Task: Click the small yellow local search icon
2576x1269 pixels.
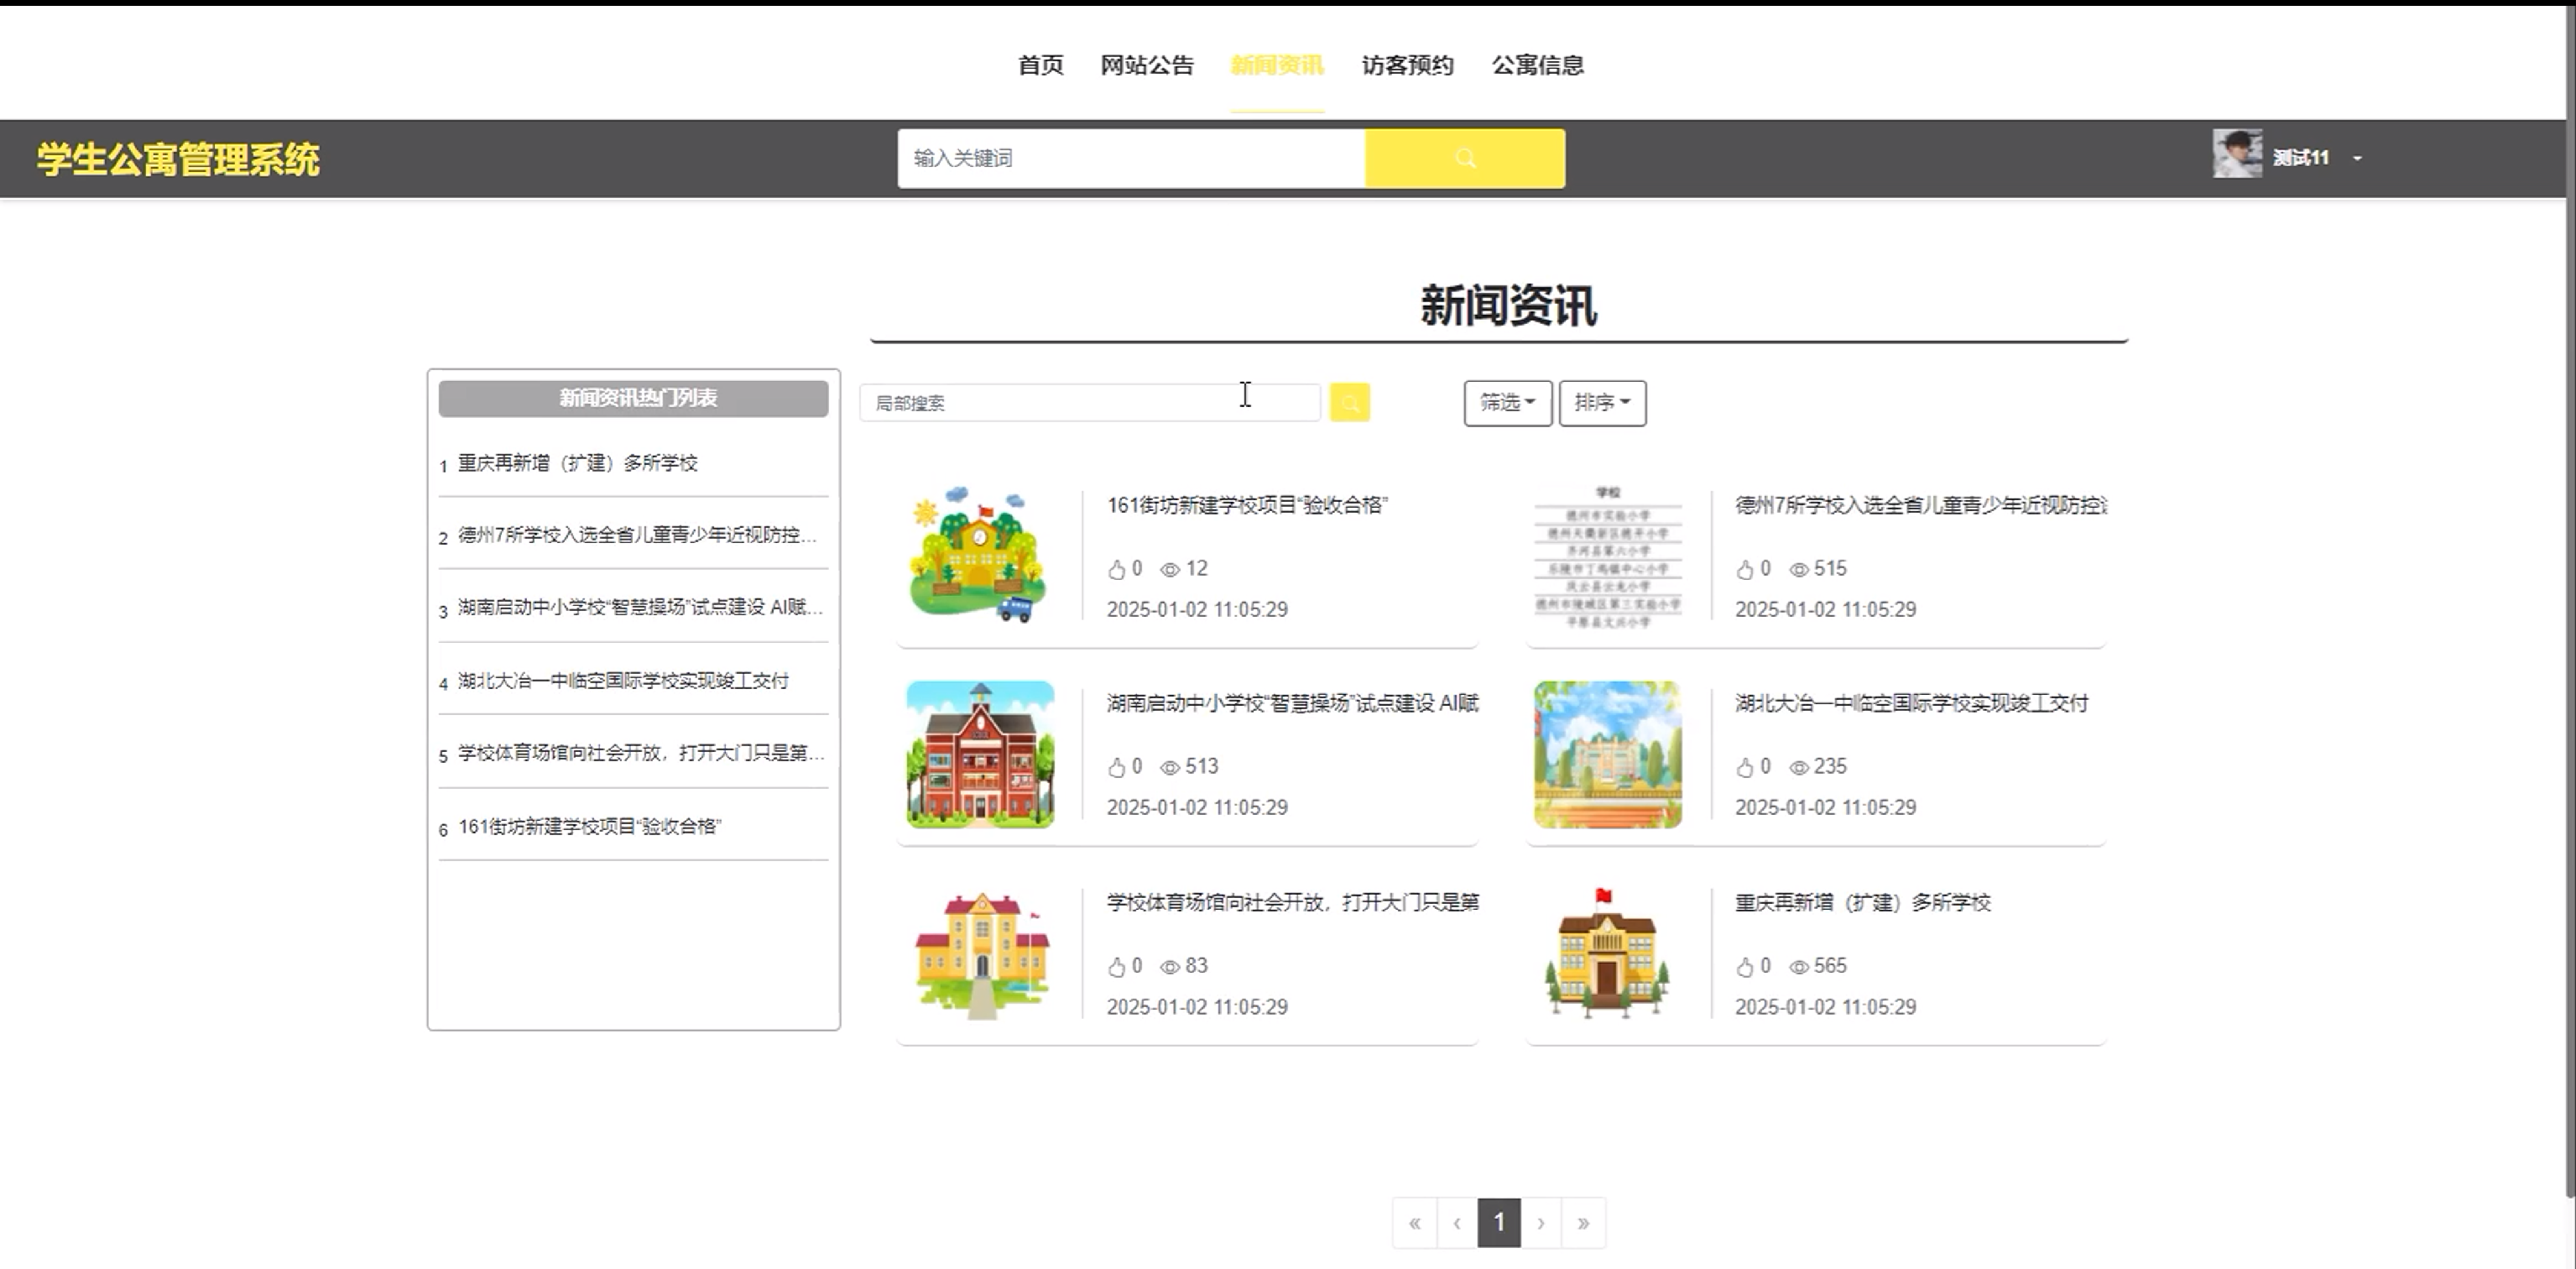Action: 1349,403
